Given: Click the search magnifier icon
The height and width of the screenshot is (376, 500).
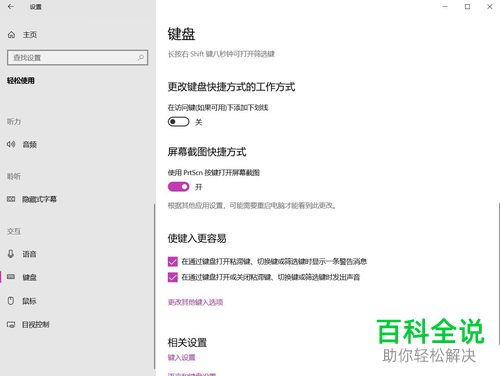Looking at the screenshot, I should pos(141,58).
